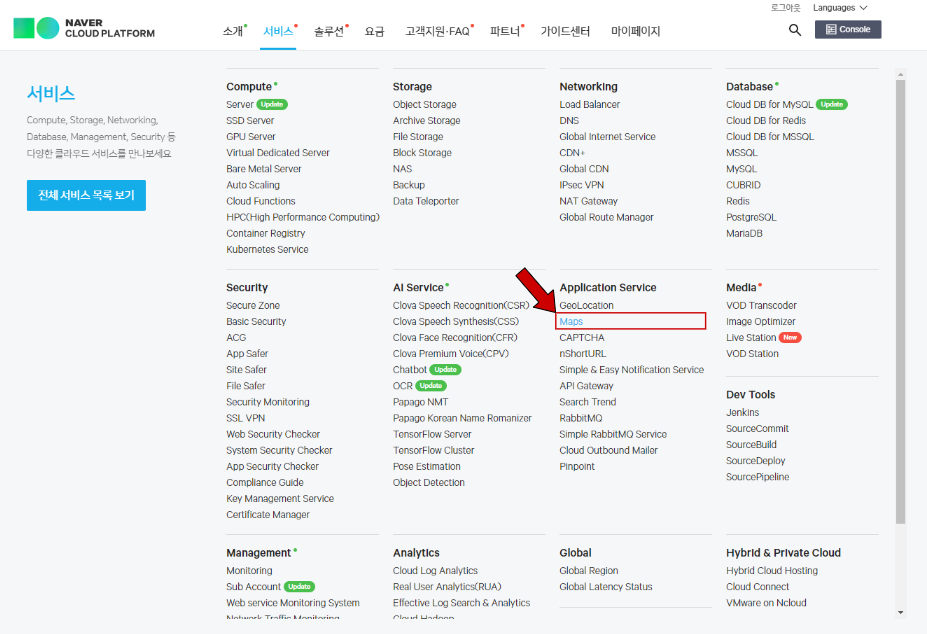Open the MariaDB link
This screenshot has width=927, height=634.
click(x=744, y=234)
